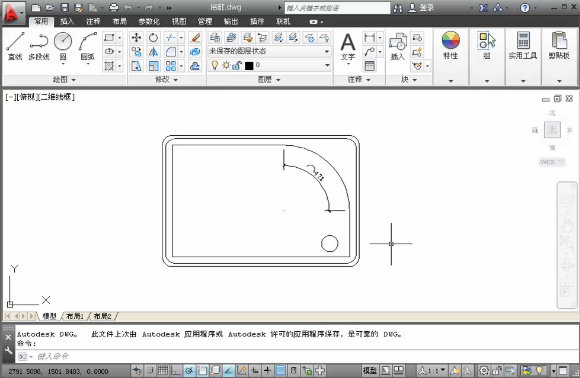Open the 视图 (View) ribbon tab

coord(179,21)
